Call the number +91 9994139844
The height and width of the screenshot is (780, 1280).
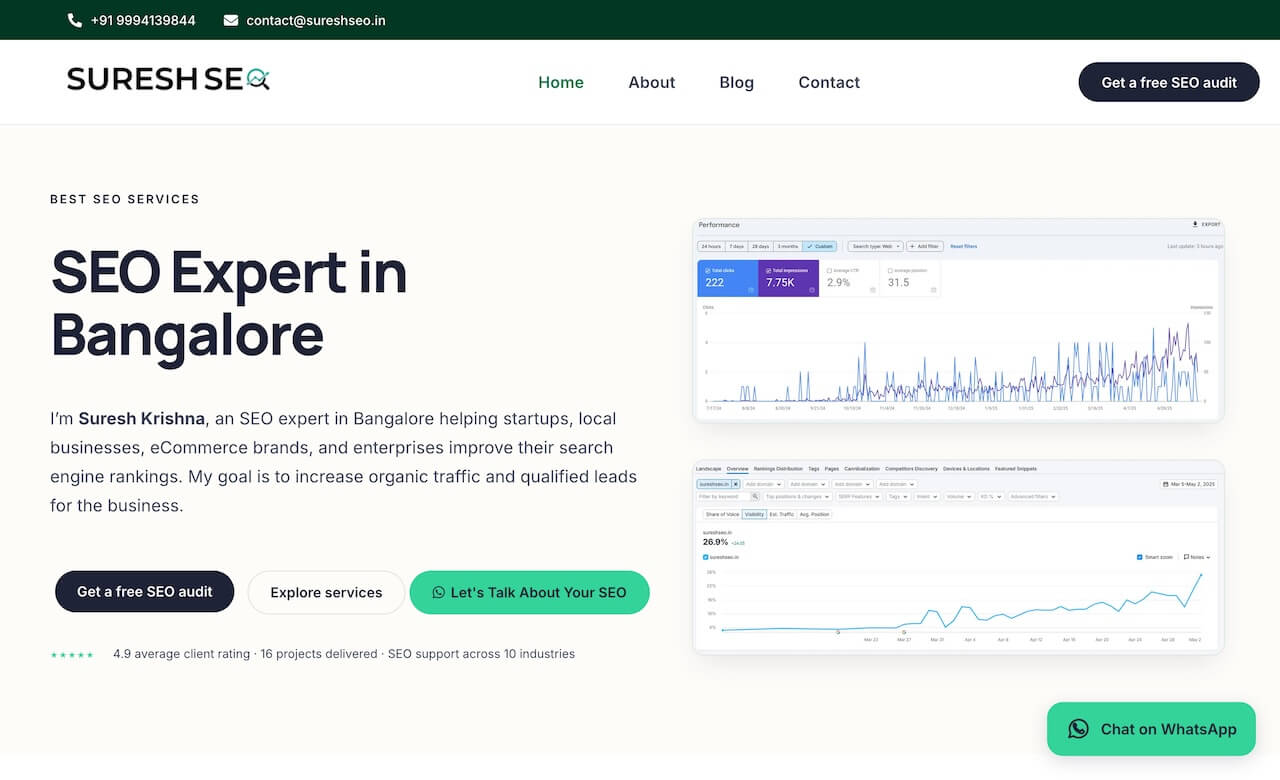(x=143, y=20)
